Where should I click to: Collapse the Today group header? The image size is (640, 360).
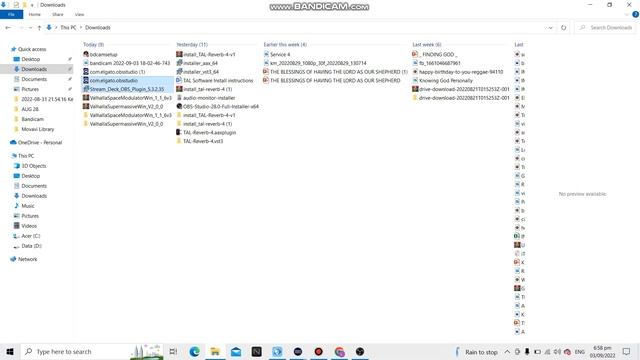93,44
